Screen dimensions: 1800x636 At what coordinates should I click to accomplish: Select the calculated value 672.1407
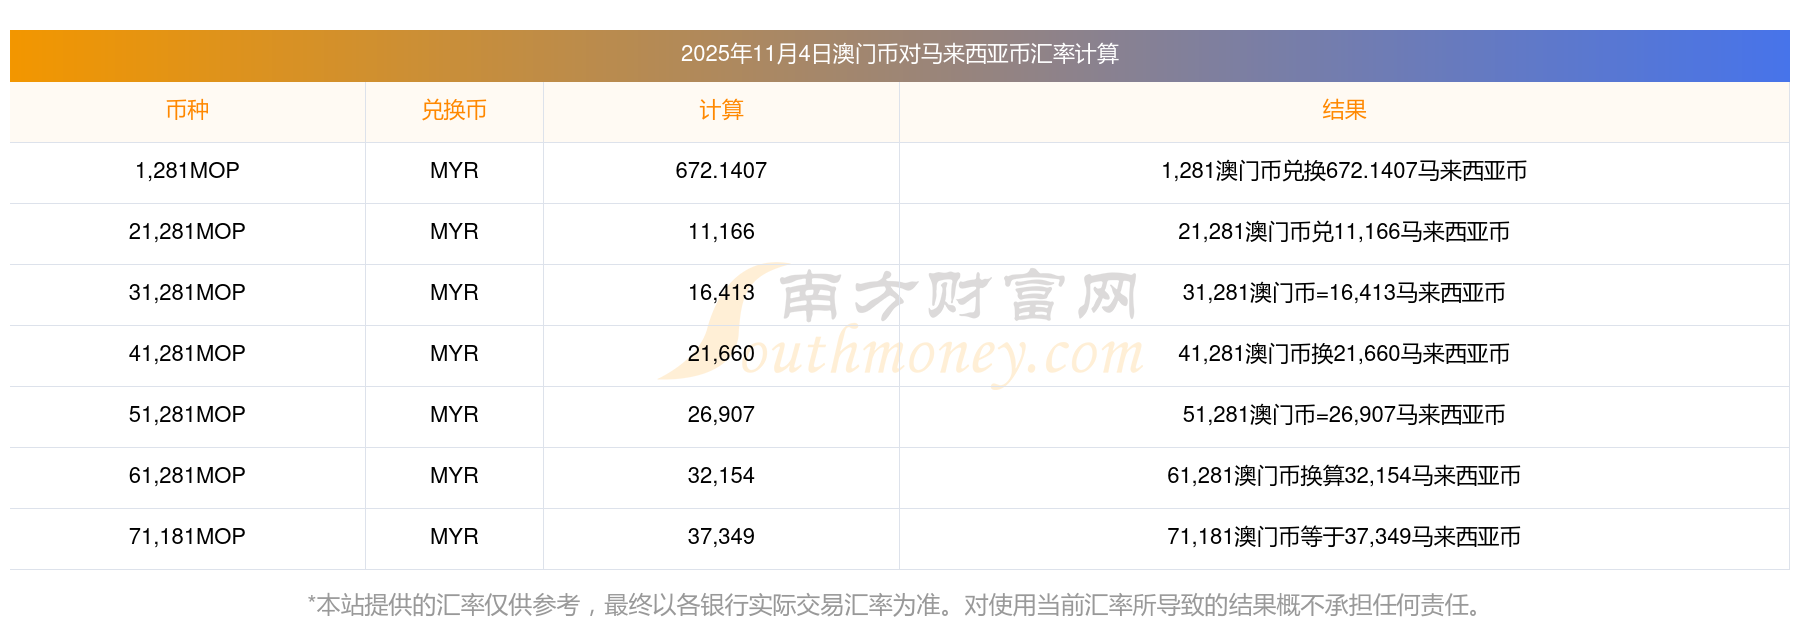[x=721, y=171]
